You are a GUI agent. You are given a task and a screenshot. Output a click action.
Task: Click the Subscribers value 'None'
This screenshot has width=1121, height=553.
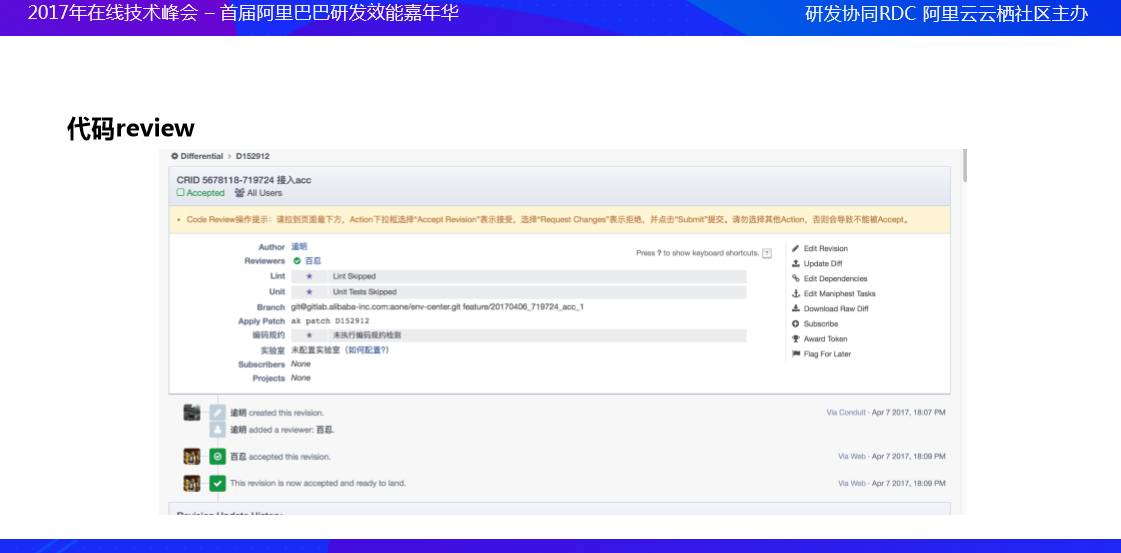pyautogui.click(x=300, y=364)
